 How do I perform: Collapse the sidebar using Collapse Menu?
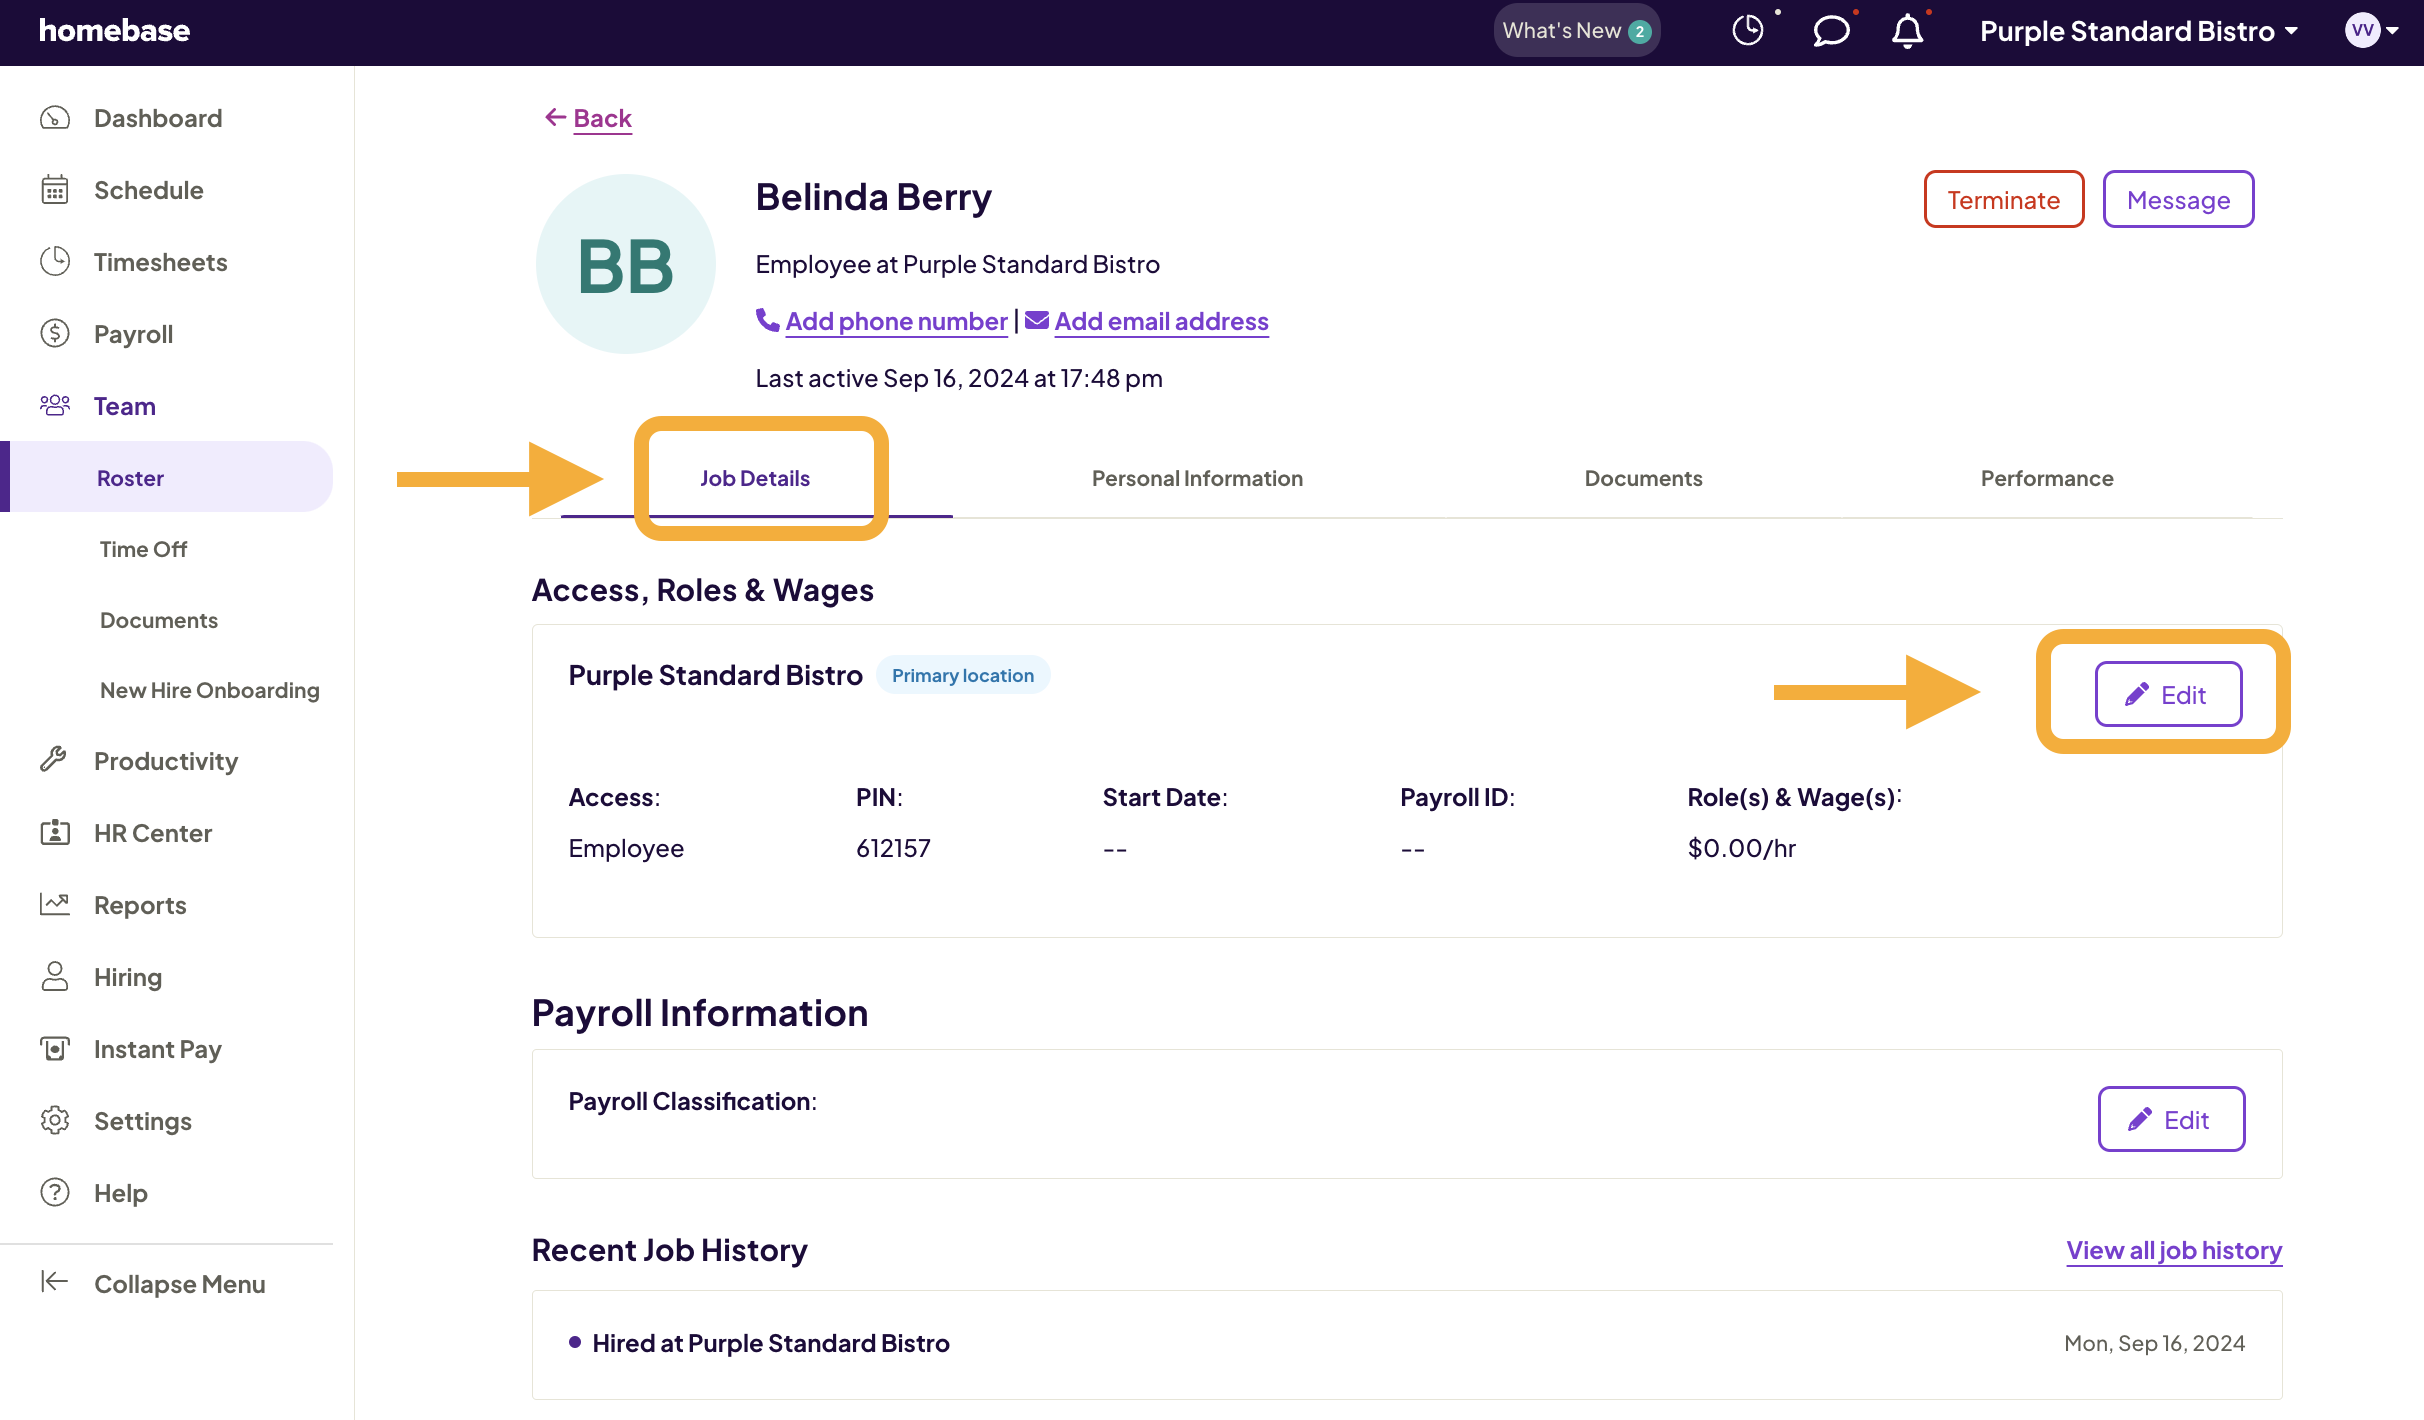tap(178, 1283)
